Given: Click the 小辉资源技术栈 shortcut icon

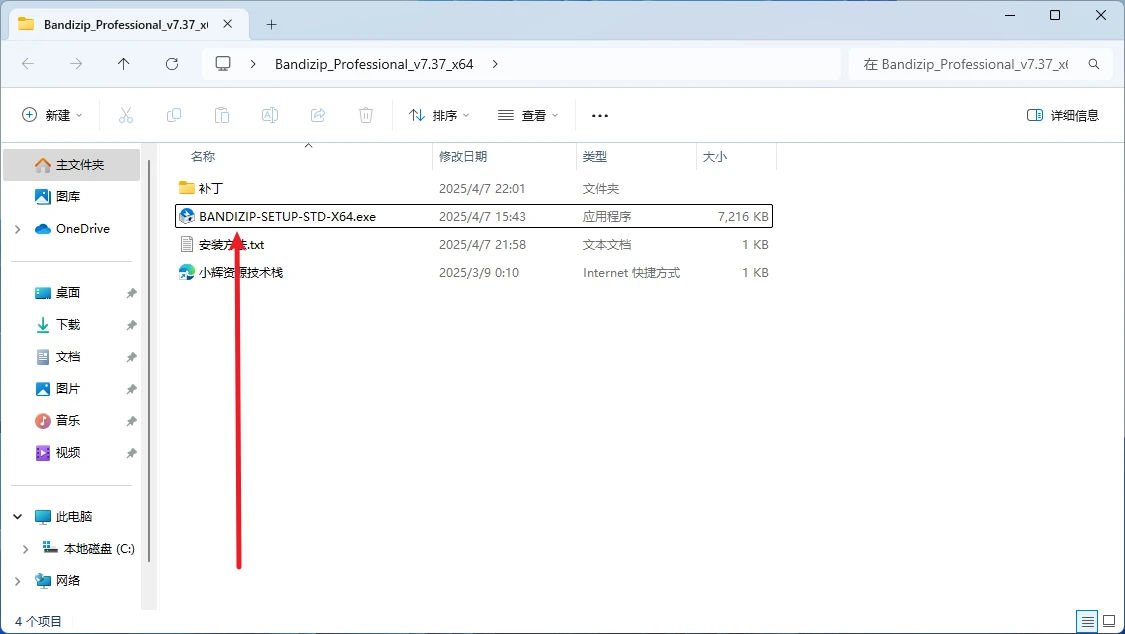Looking at the screenshot, I should [187, 273].
